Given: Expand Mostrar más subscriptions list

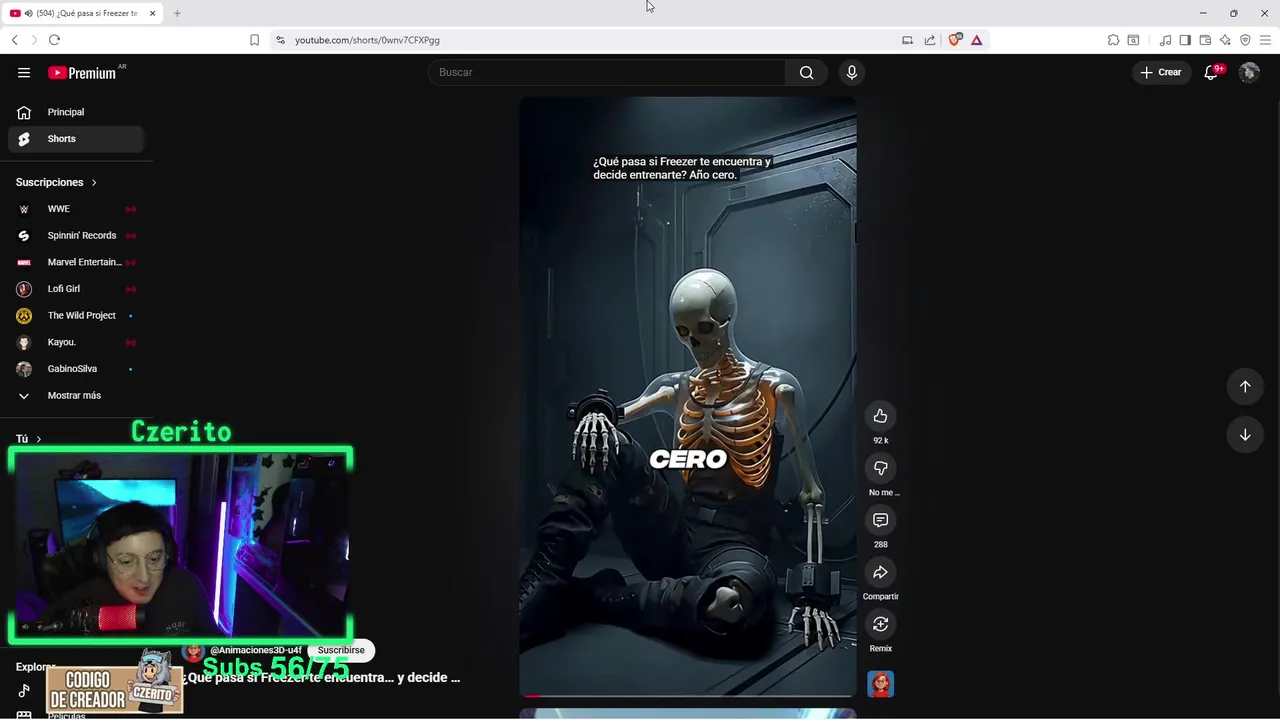Looking at the screenshot, I should pyautogui.click(x=76, y=395).
